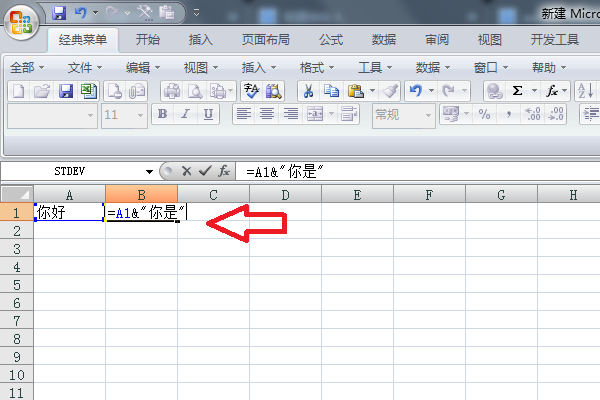Viewport: 600px width, 400px height.
Task: Increase decimal places icon
Action: pyautogui.click(x=533, y=114)
